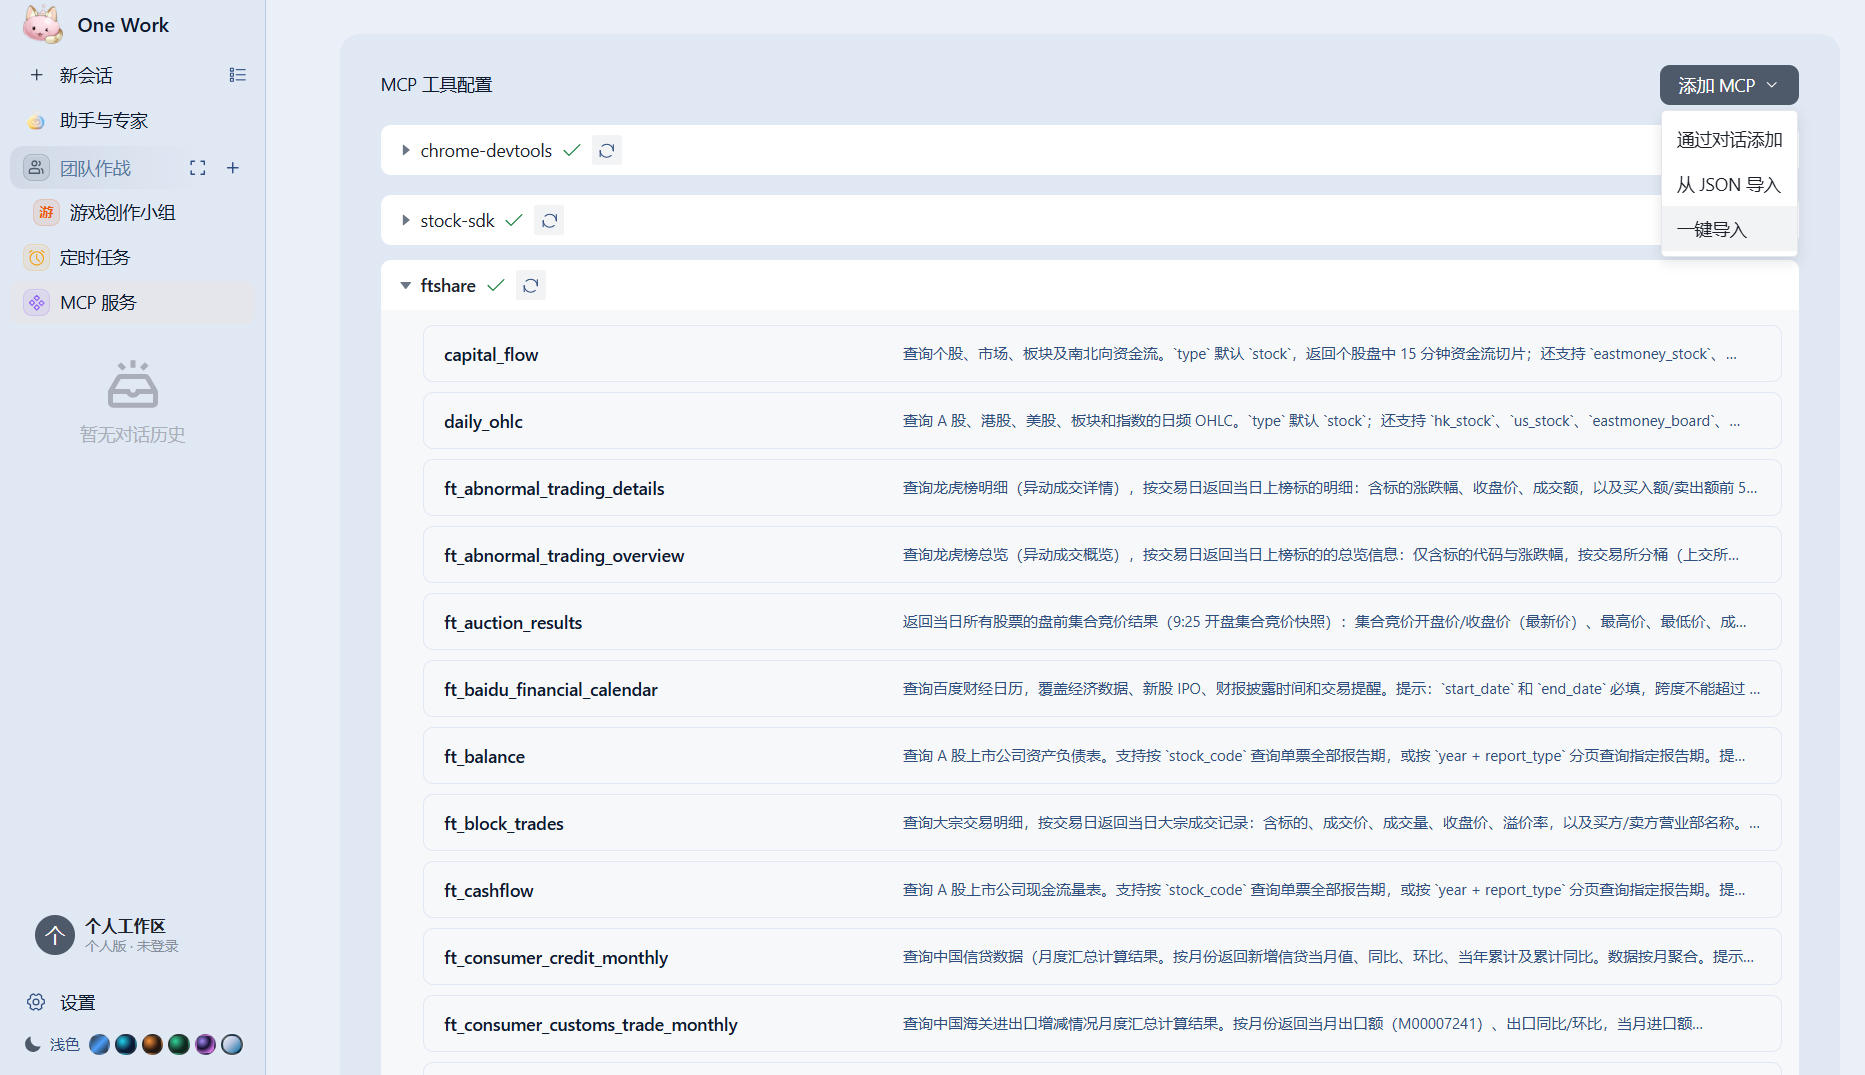
Task: Add a team with the plus beside 团队作战
Action: (x=233, y=168)
